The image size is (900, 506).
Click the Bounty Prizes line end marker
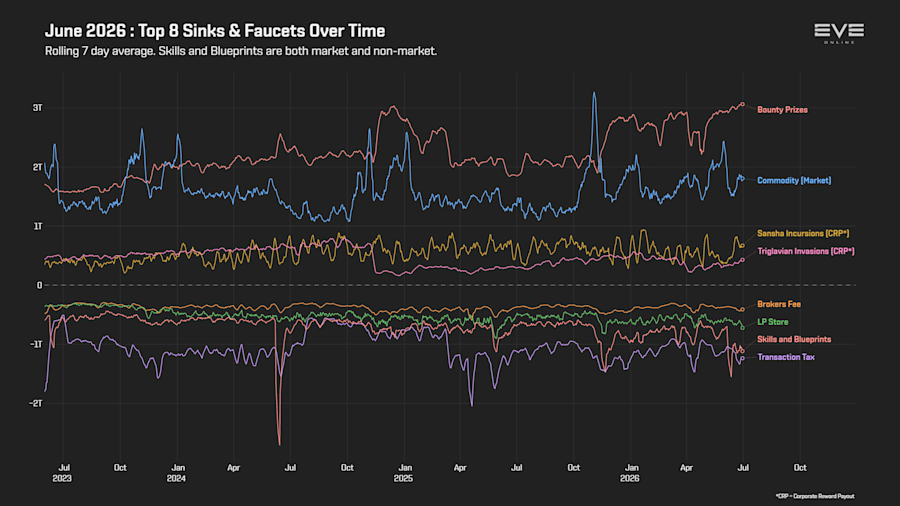(743, 104)
